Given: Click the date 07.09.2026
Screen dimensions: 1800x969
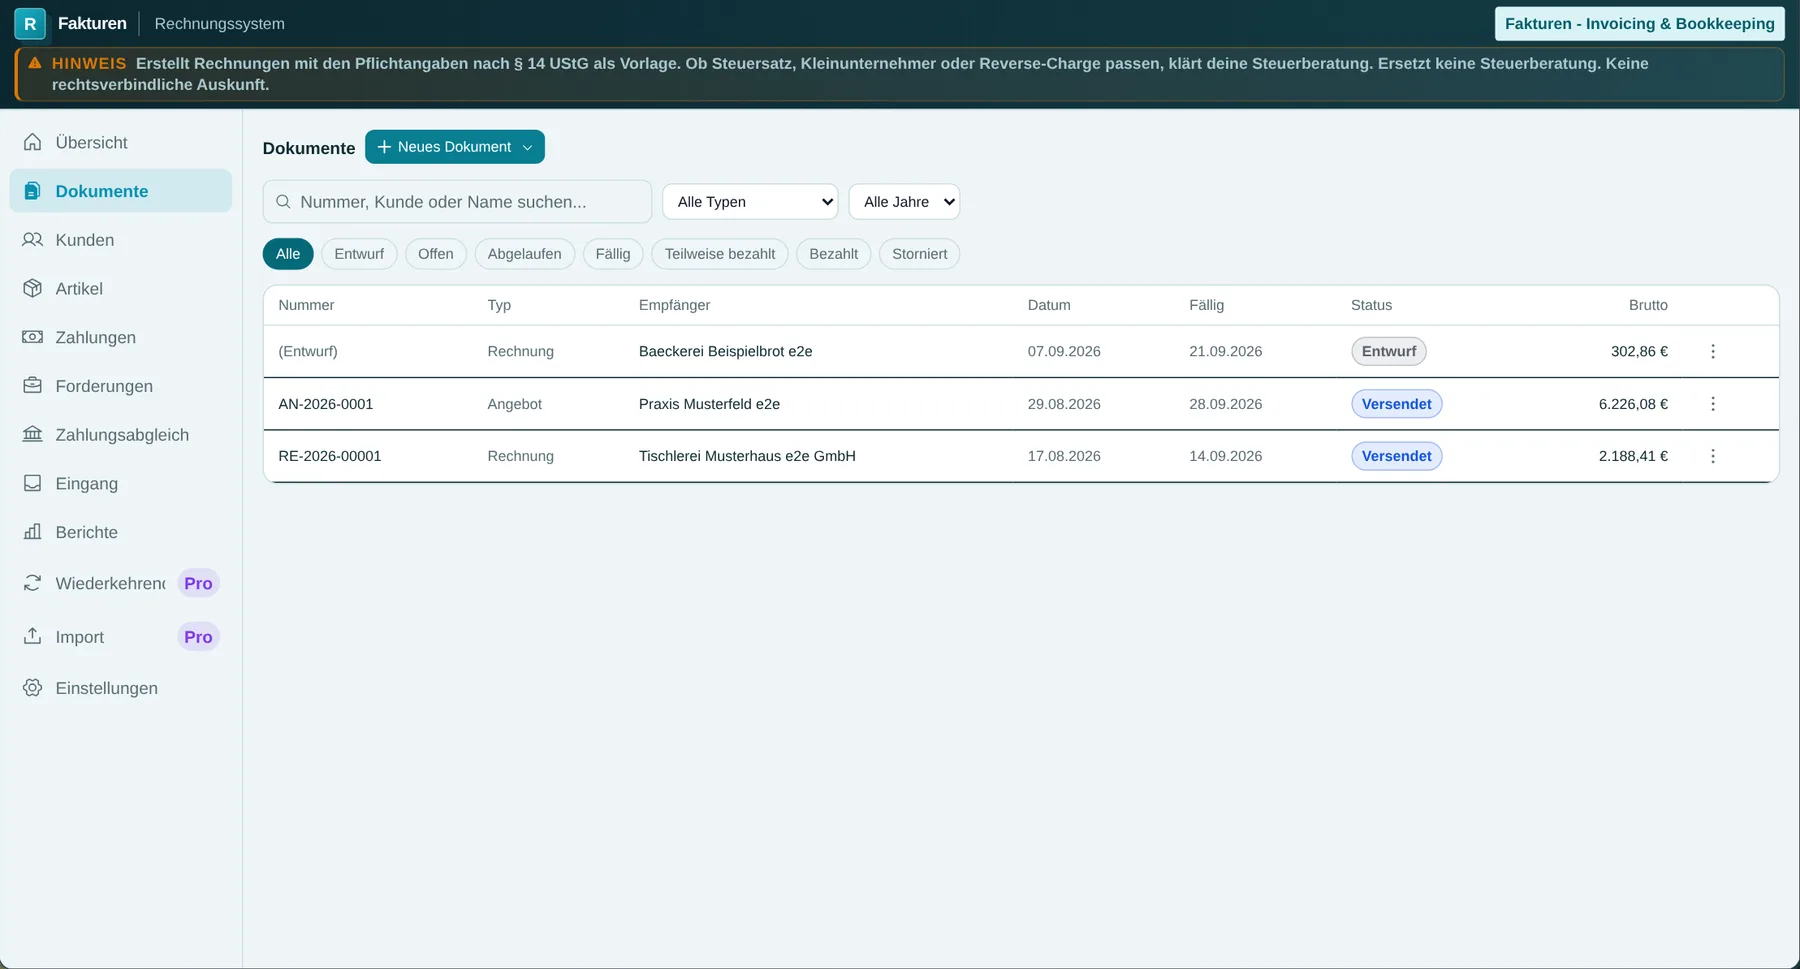Looking at the screenshot, I should click(1064, 351).
